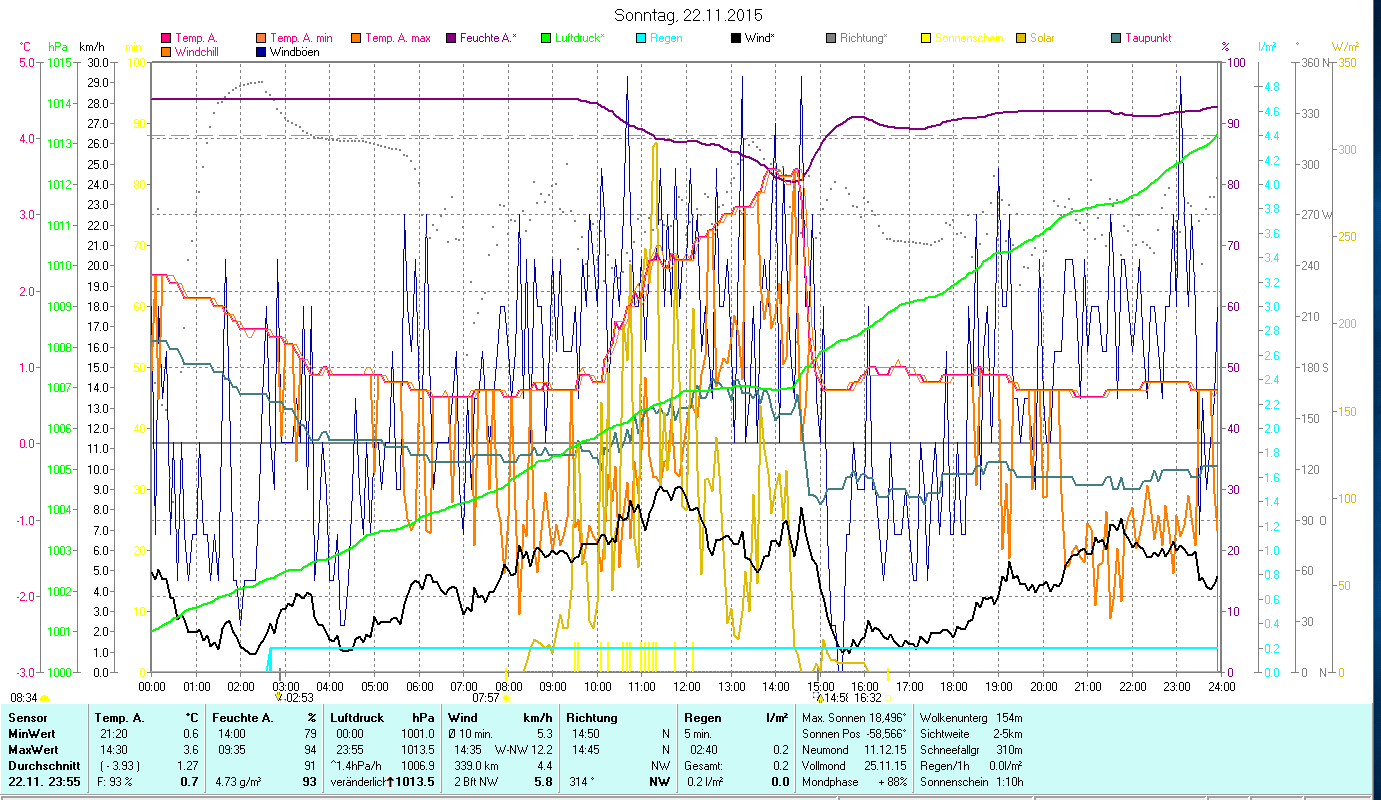Viewport: 1381px width, 800px height.
Task: Click the '314 °' wind direction value
Action: [582, 782]
